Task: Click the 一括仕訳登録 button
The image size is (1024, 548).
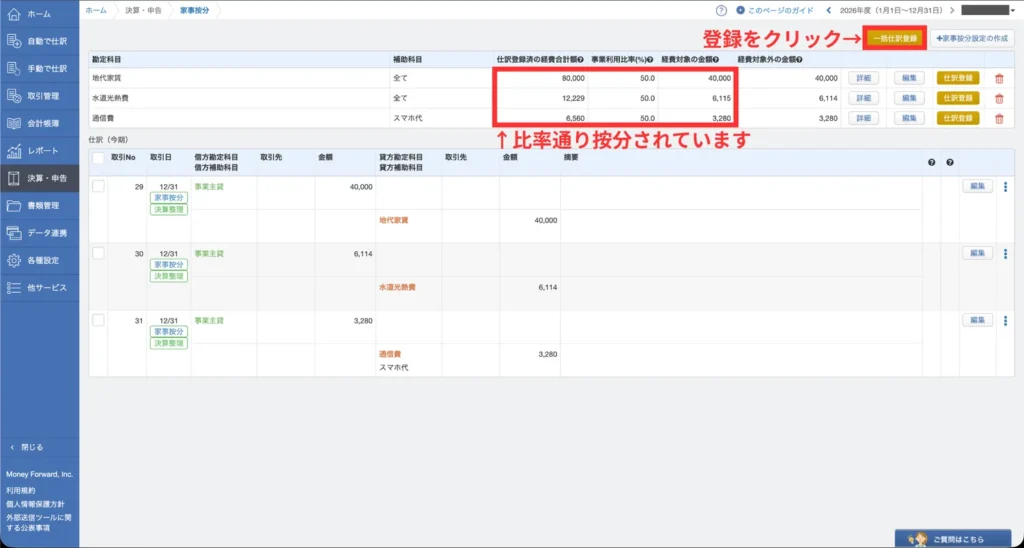Action: (896, 38)
